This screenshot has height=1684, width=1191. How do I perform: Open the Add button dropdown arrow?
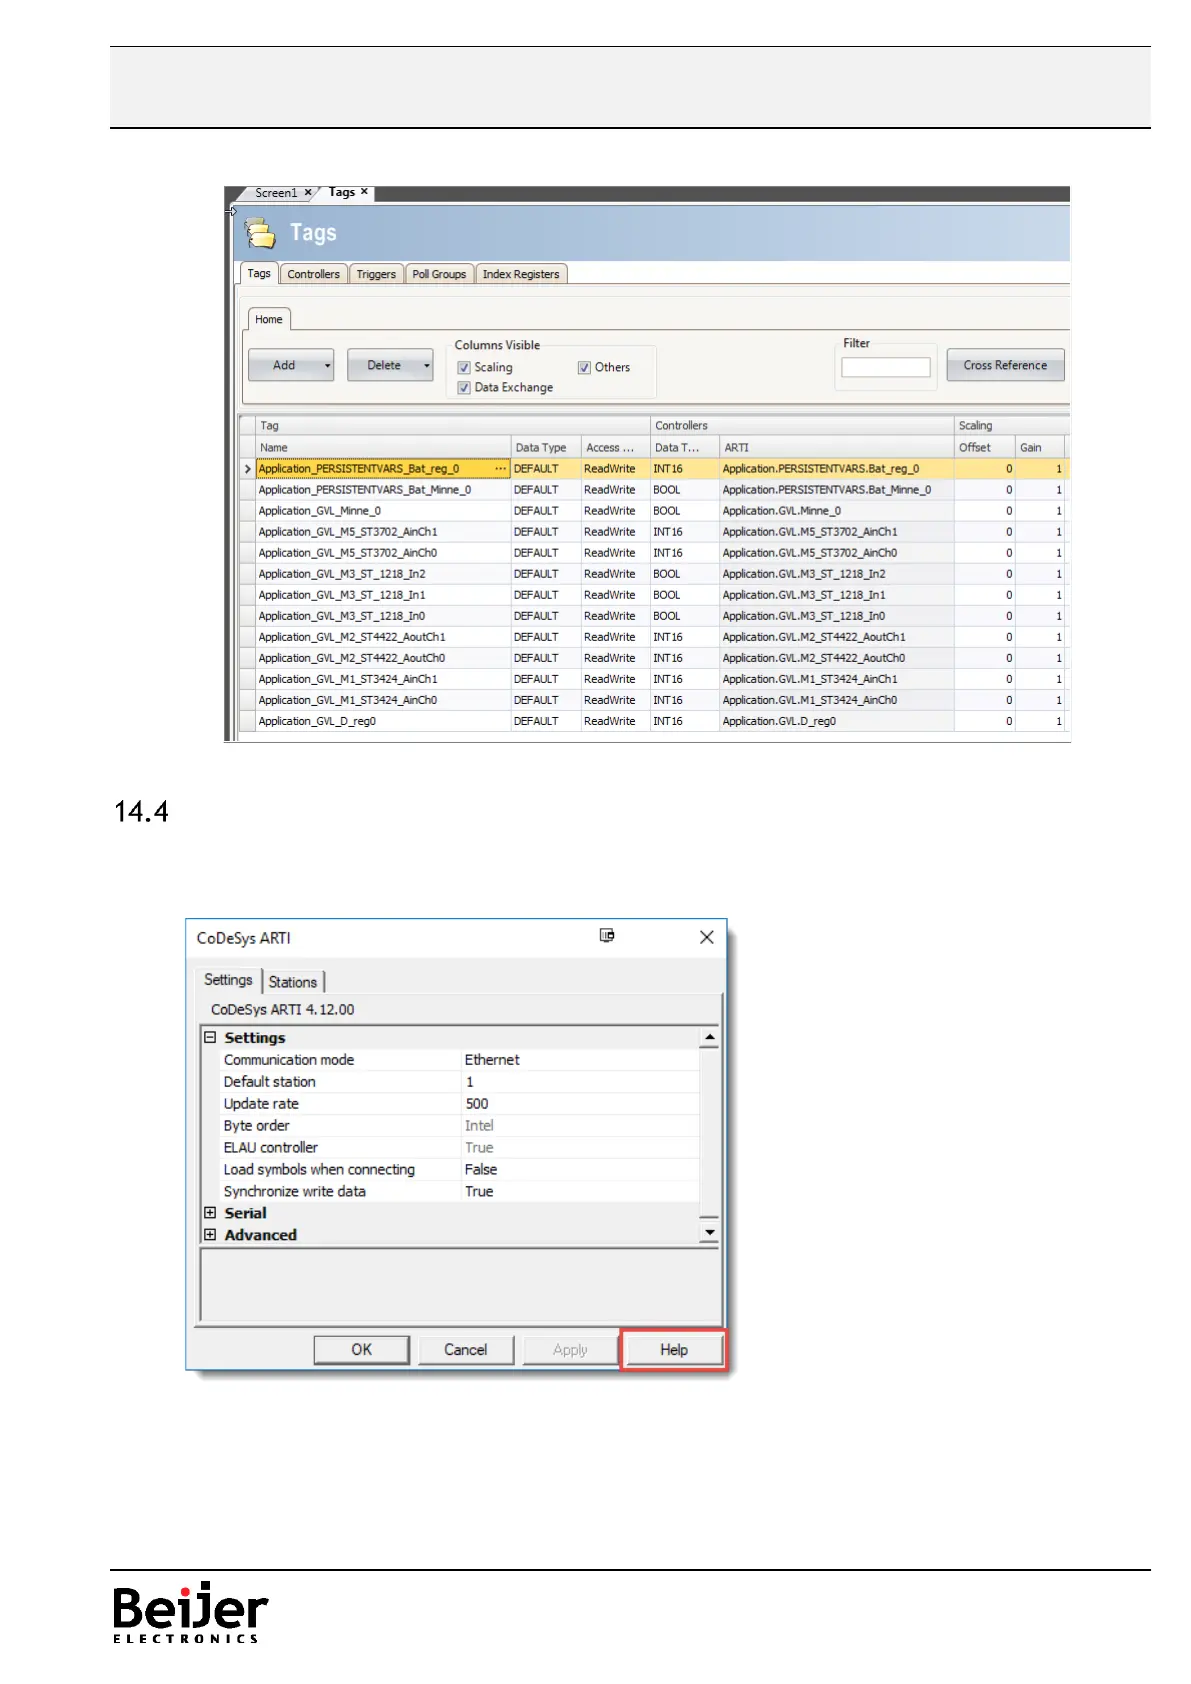click(327, 366)
